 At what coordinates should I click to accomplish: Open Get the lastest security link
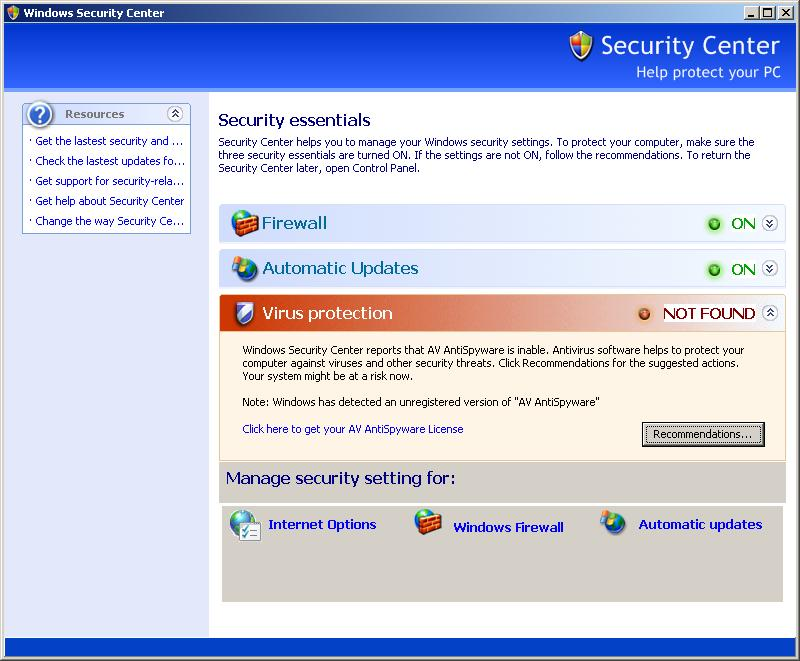pos(109,141)
